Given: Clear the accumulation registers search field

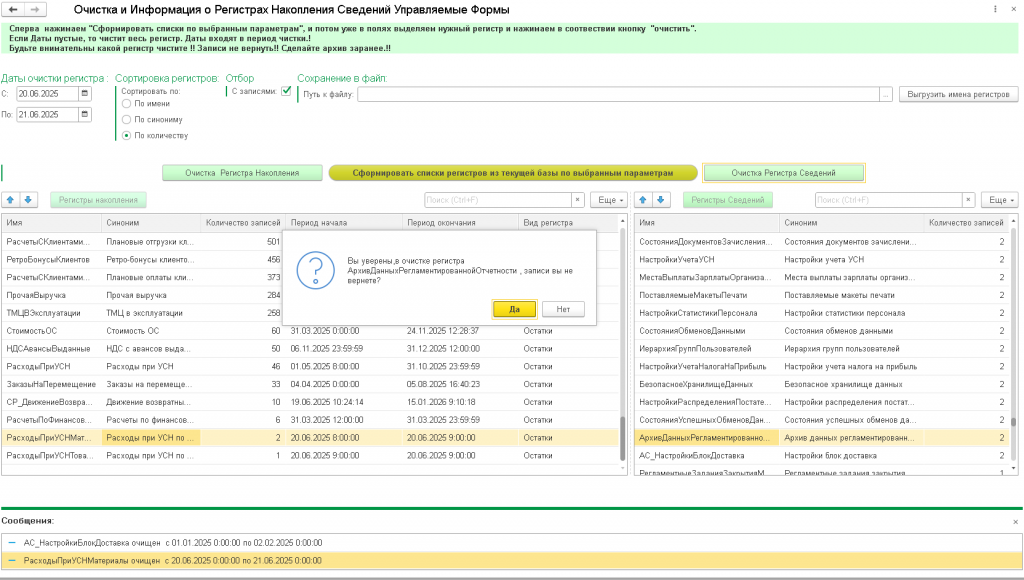Looking at the screenshot, I should tap(576, 200).
